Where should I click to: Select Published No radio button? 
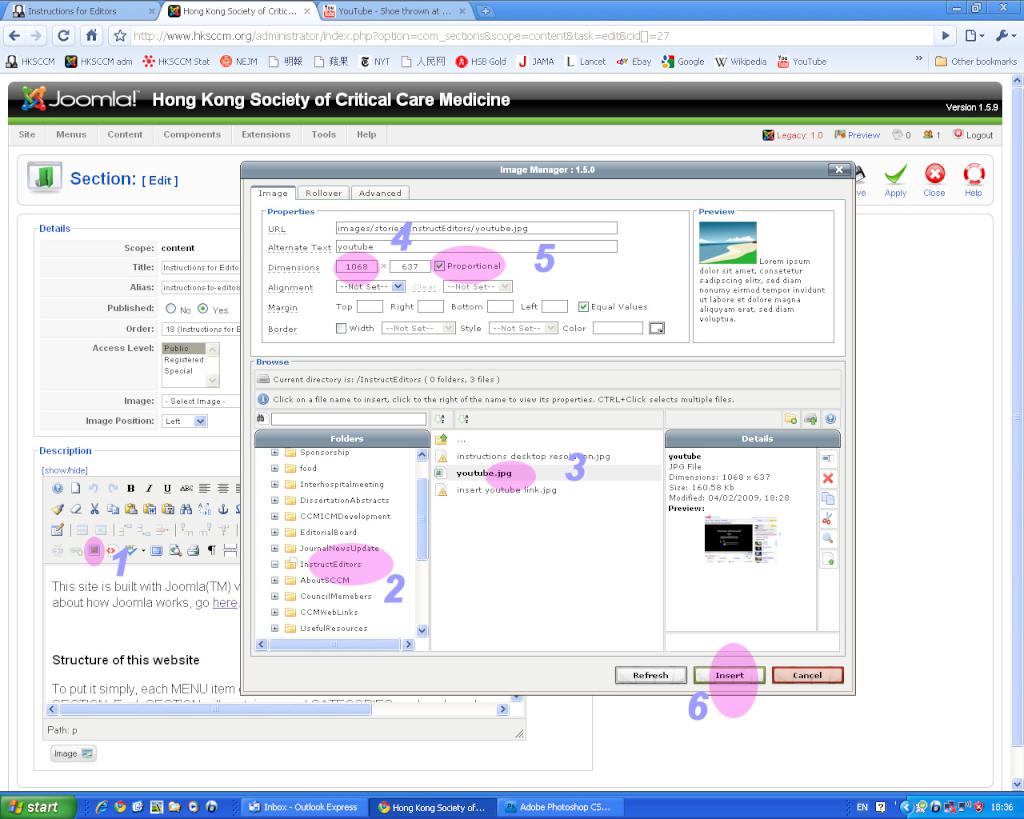coord(171,308)
